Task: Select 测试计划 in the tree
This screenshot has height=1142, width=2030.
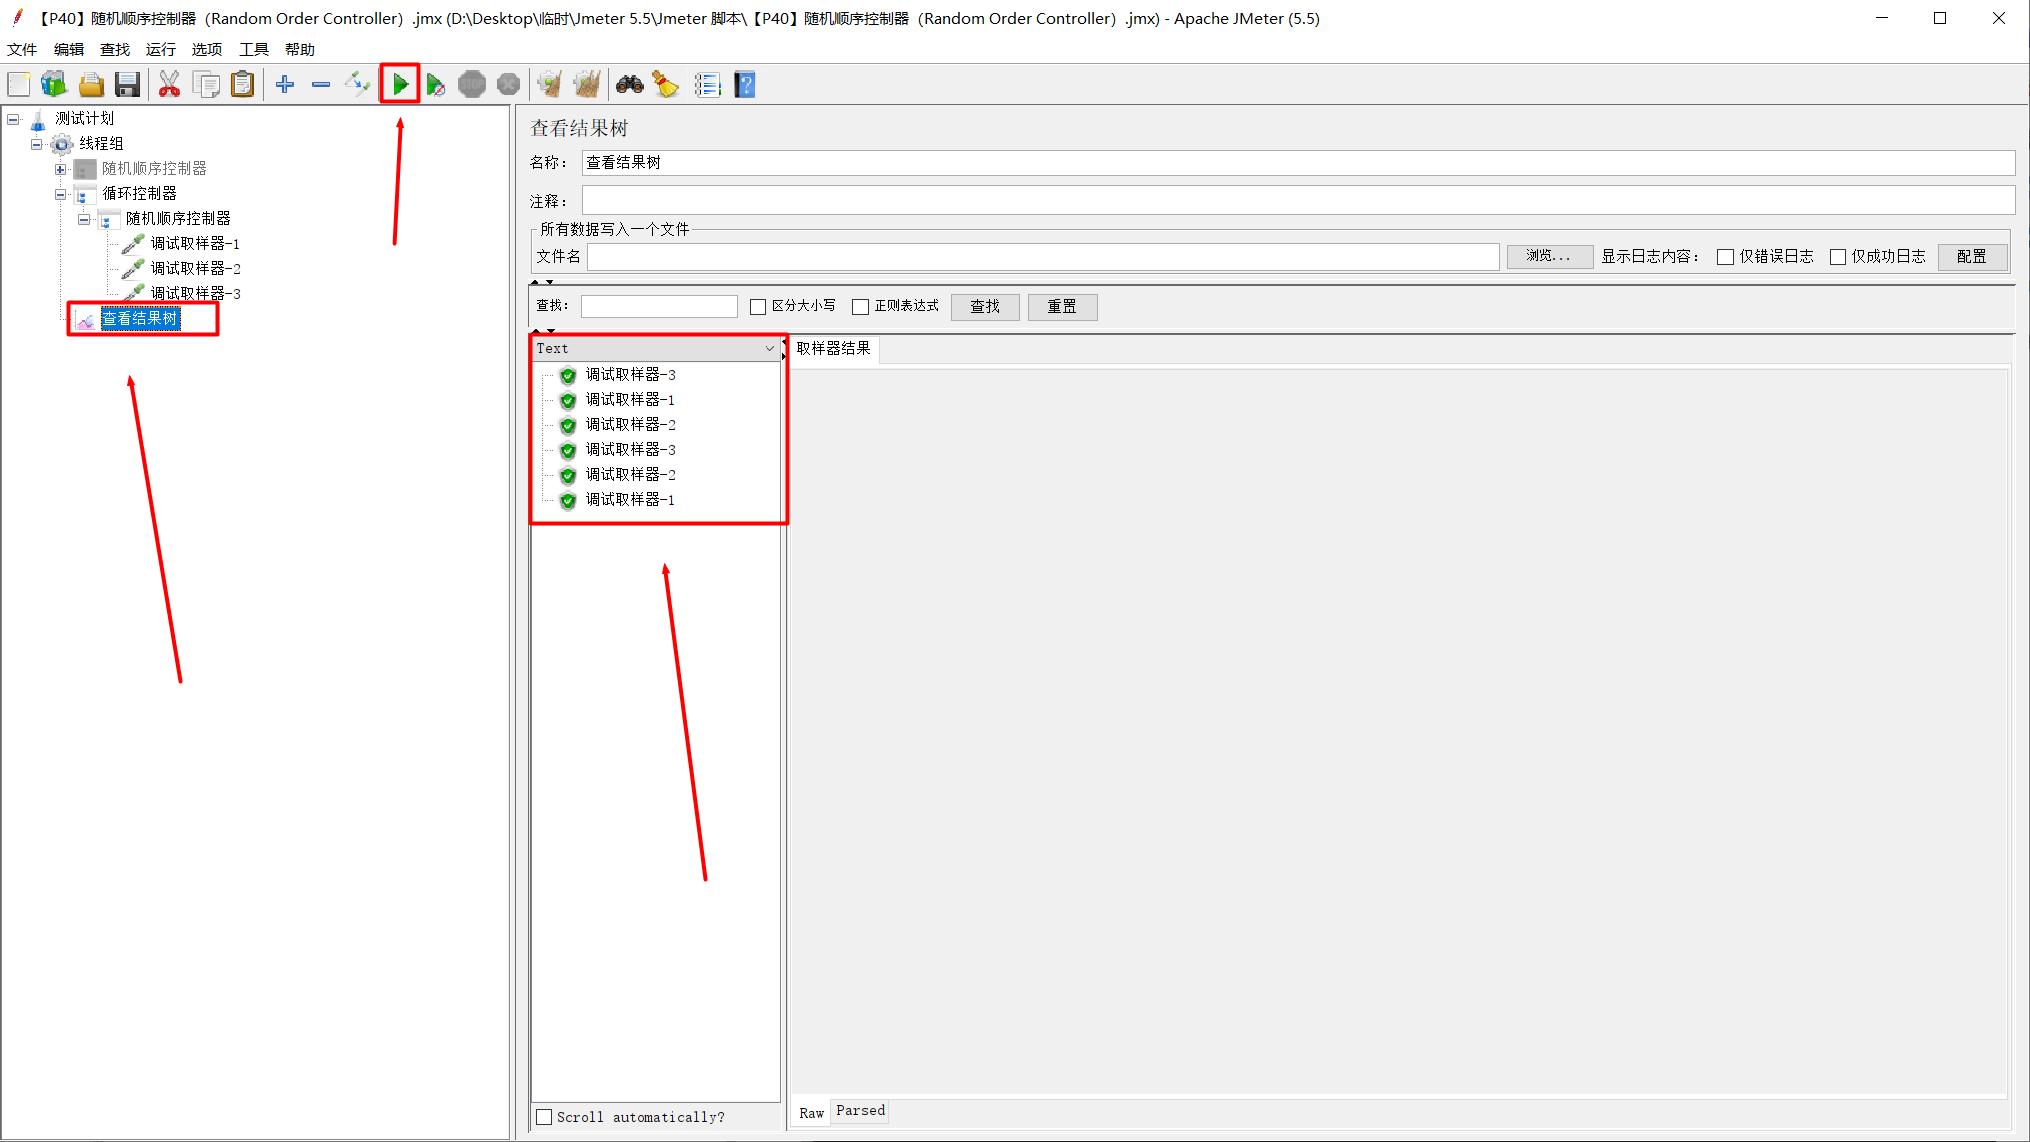Action: (x=85, y=119)
